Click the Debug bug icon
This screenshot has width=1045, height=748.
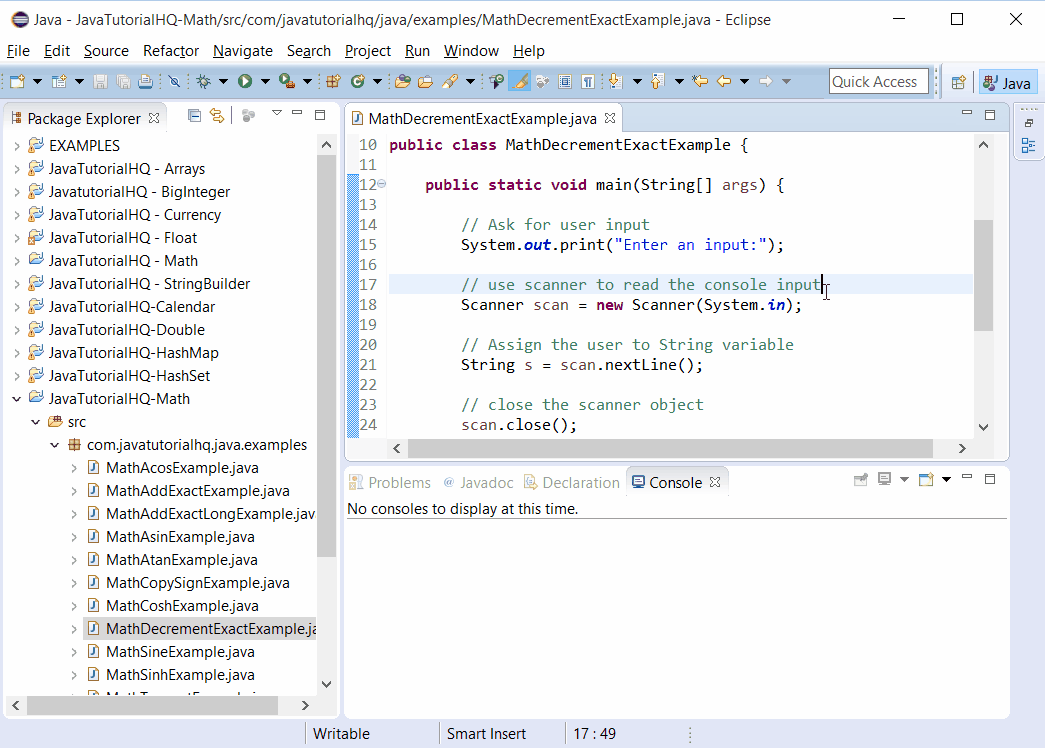click(204, 81)
